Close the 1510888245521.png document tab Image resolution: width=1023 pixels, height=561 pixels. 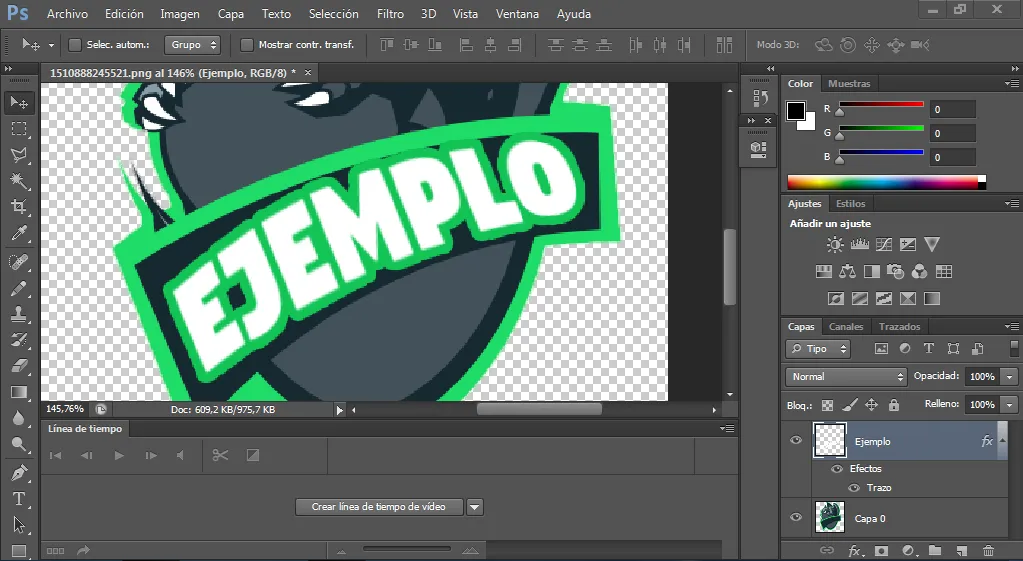click(308, 72)
